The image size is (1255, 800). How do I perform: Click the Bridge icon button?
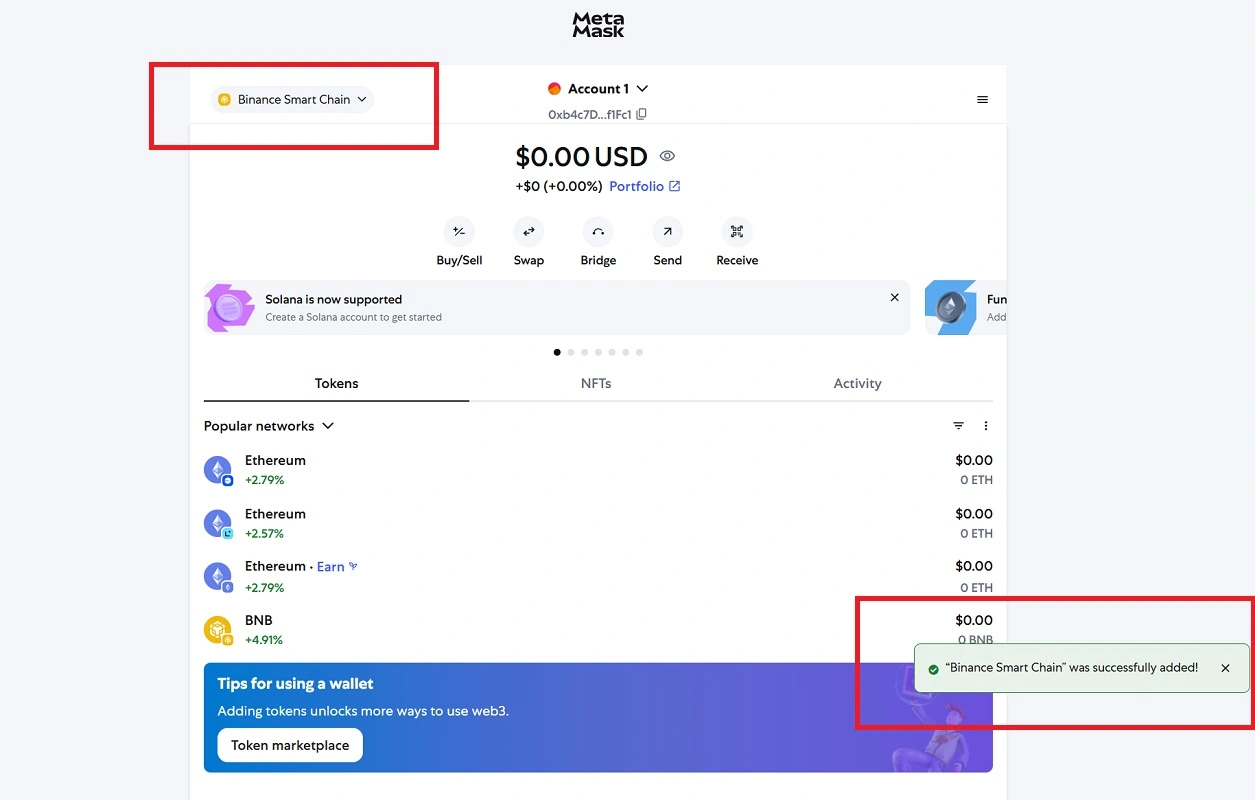[598, 231]
